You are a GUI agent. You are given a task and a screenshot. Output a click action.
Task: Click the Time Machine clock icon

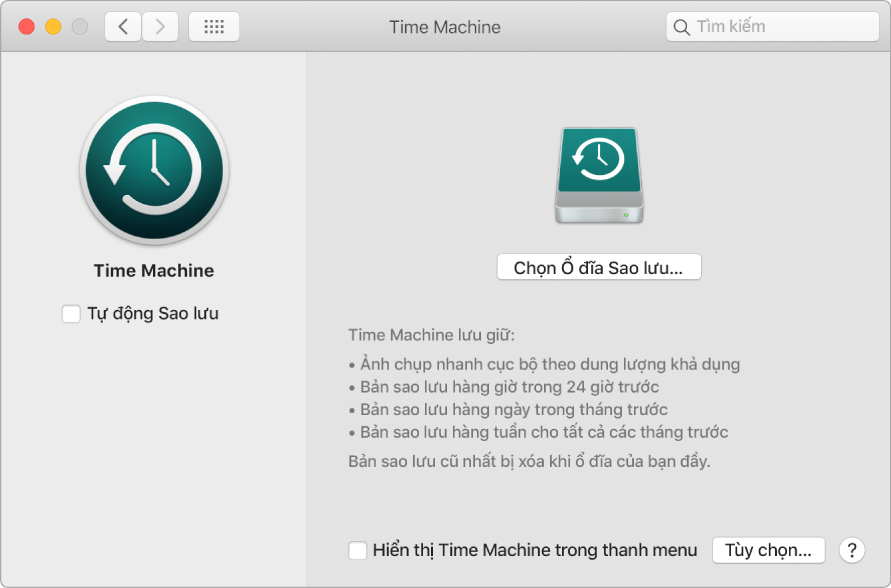tap(154, 170)
